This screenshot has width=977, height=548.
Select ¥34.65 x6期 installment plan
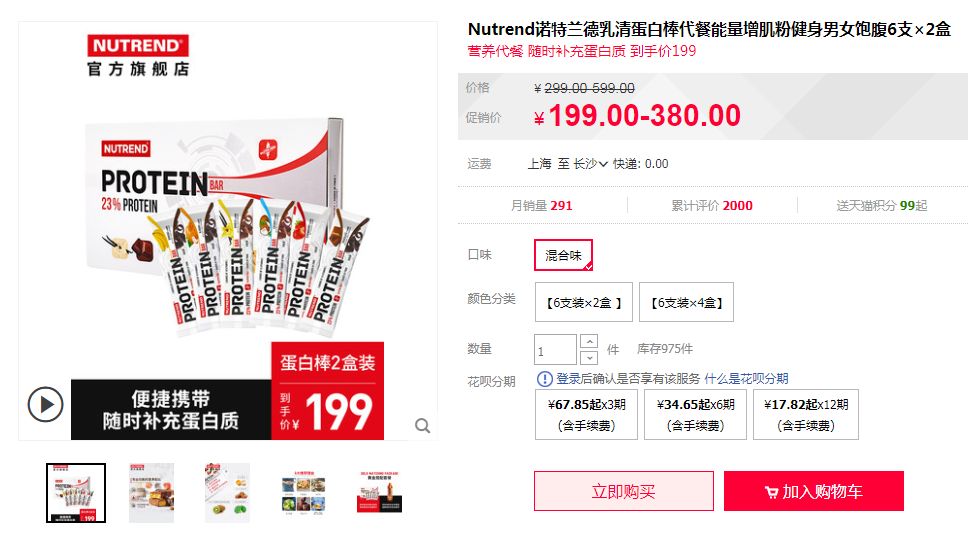coord(695,415)
